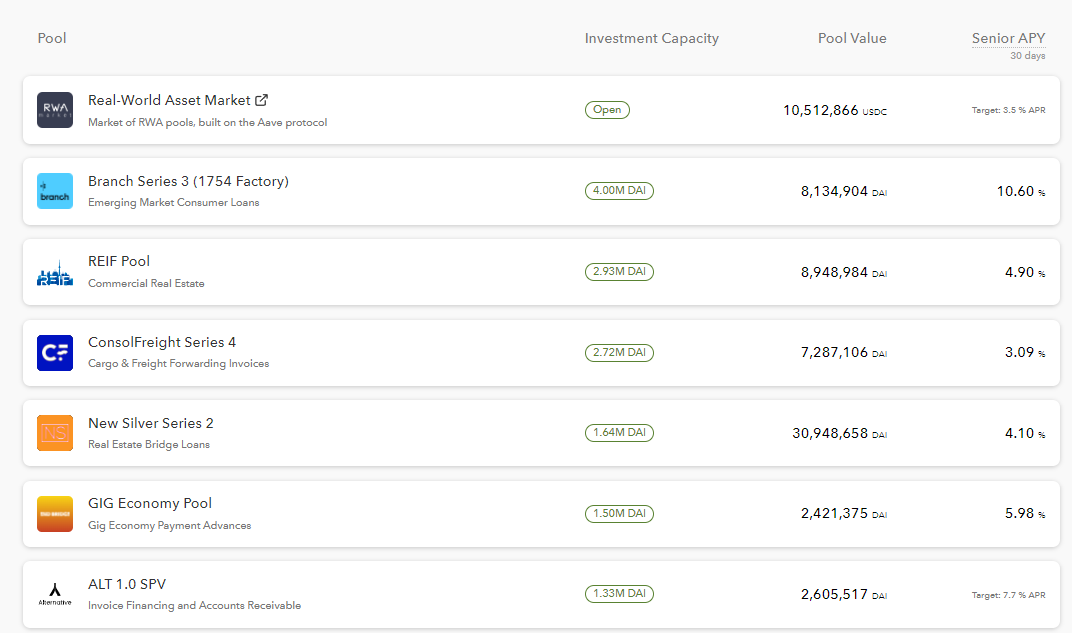Open the Real-World Asset Market pool
This screenshot has width=1072, height=633.
click(x=169, y=100)
